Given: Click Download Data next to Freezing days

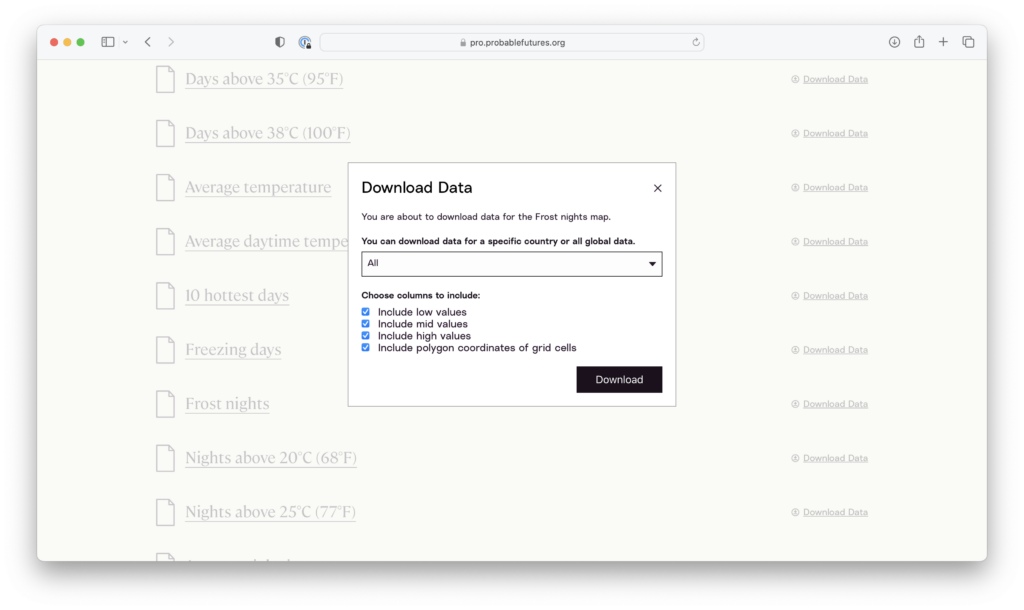Looking at the screenshot, I should point(834,349).
